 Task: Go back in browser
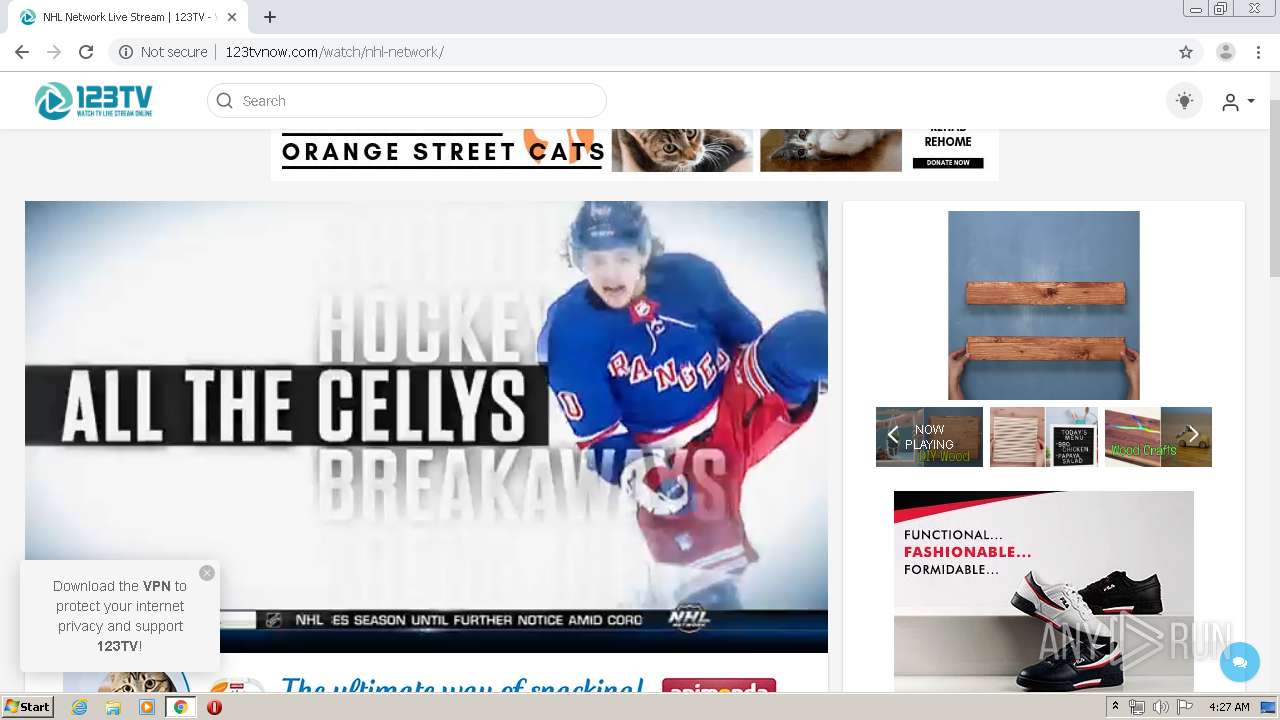click(22, 52)
